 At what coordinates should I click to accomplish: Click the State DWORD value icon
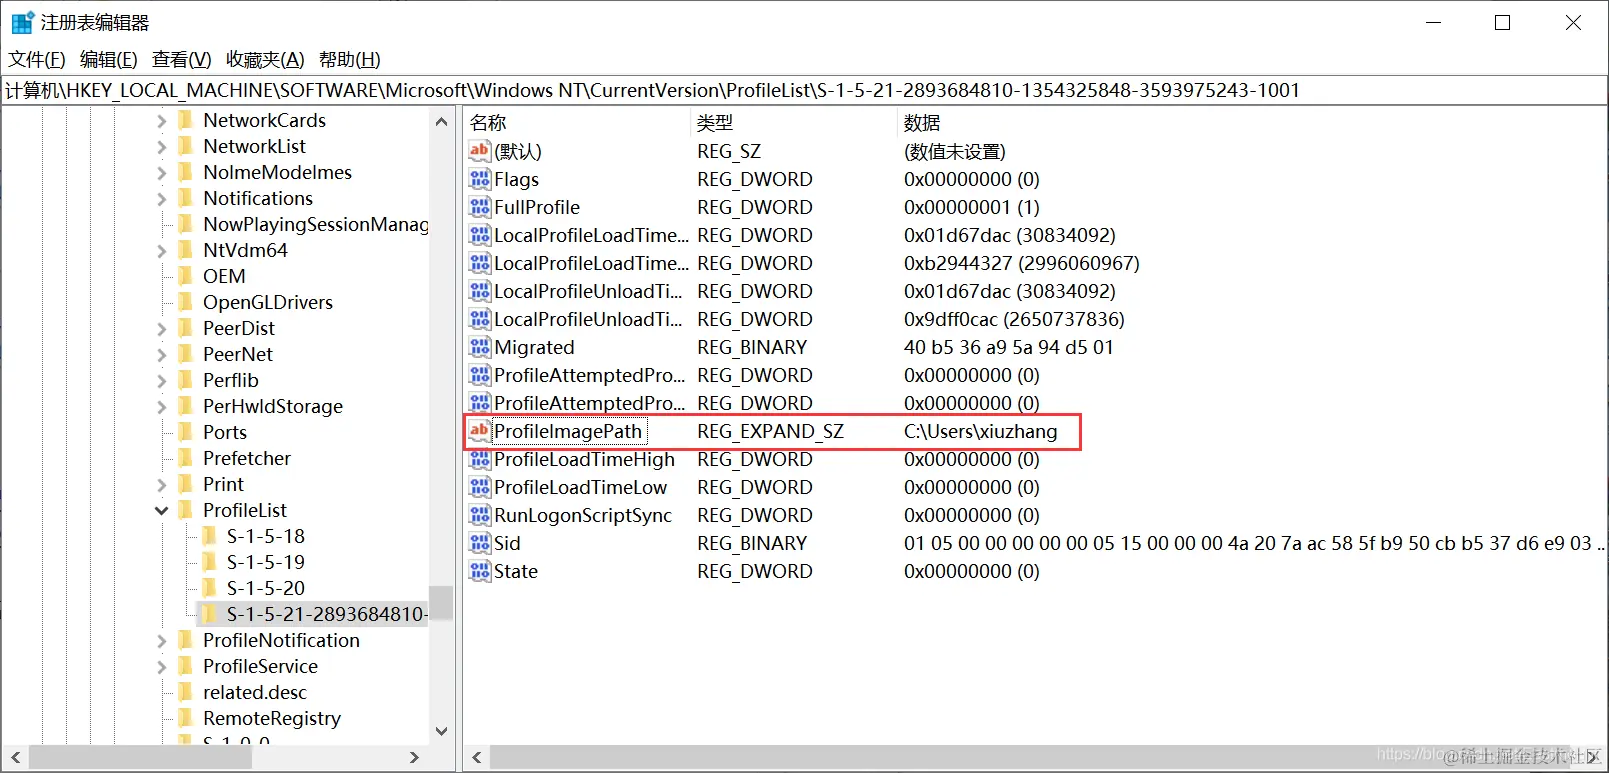click(480, 571)
